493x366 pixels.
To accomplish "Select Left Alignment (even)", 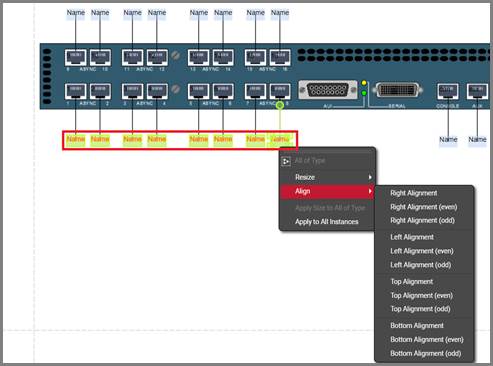I will click(422, 251).
